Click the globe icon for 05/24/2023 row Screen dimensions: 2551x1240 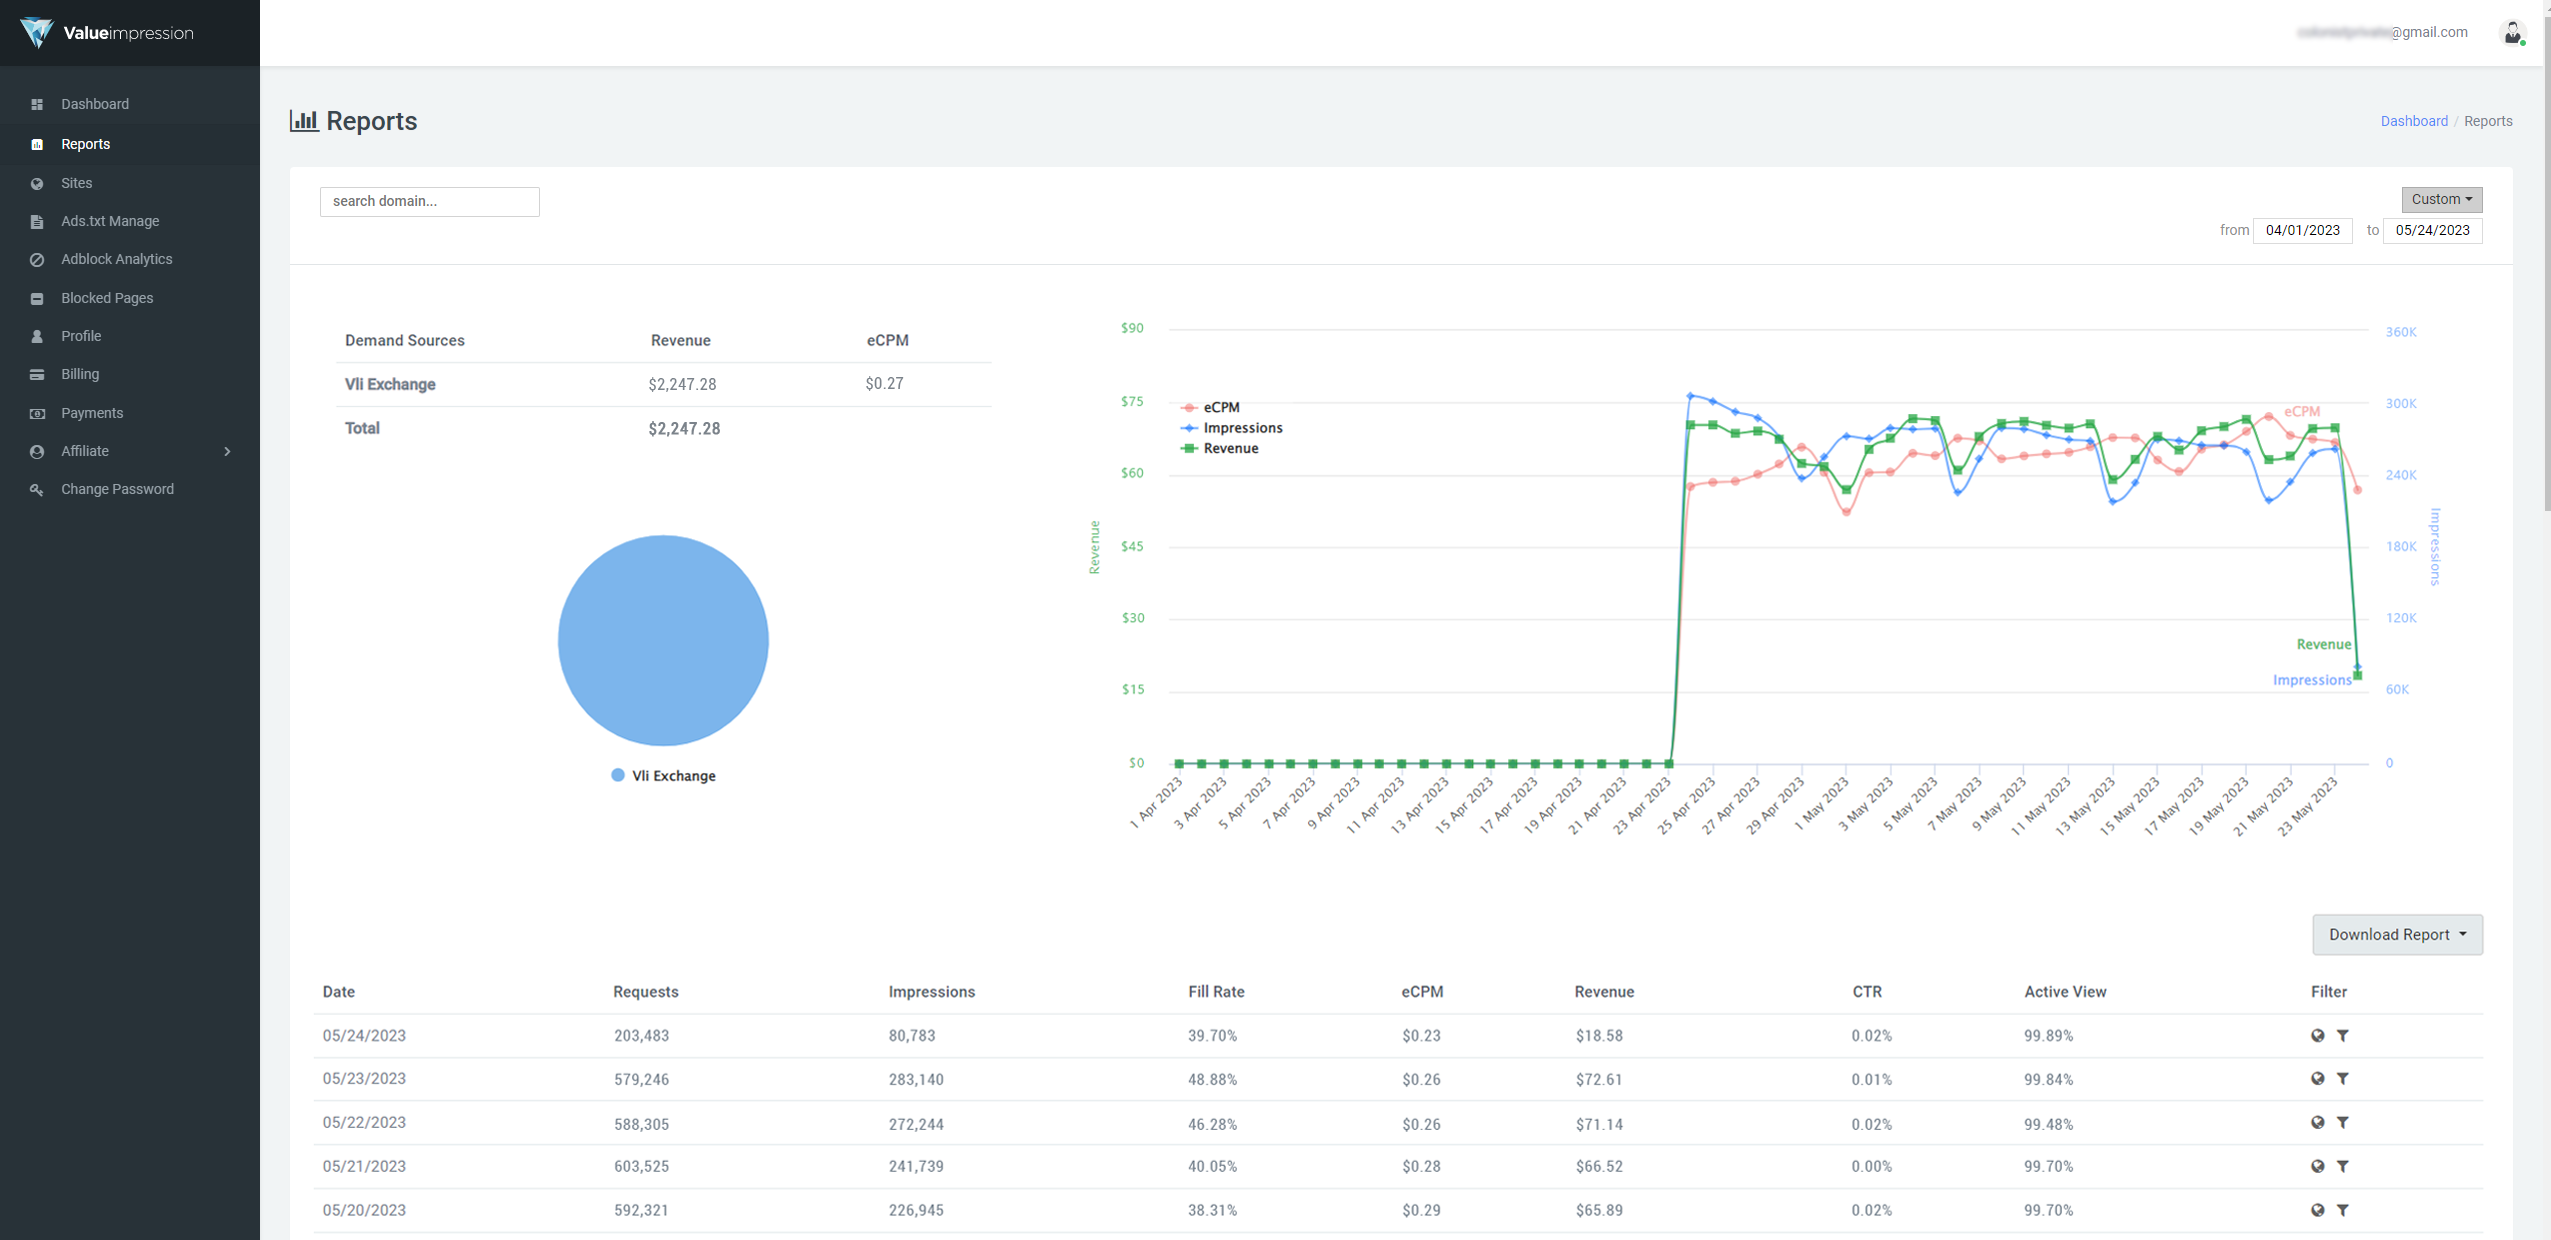(2317, 1035)
